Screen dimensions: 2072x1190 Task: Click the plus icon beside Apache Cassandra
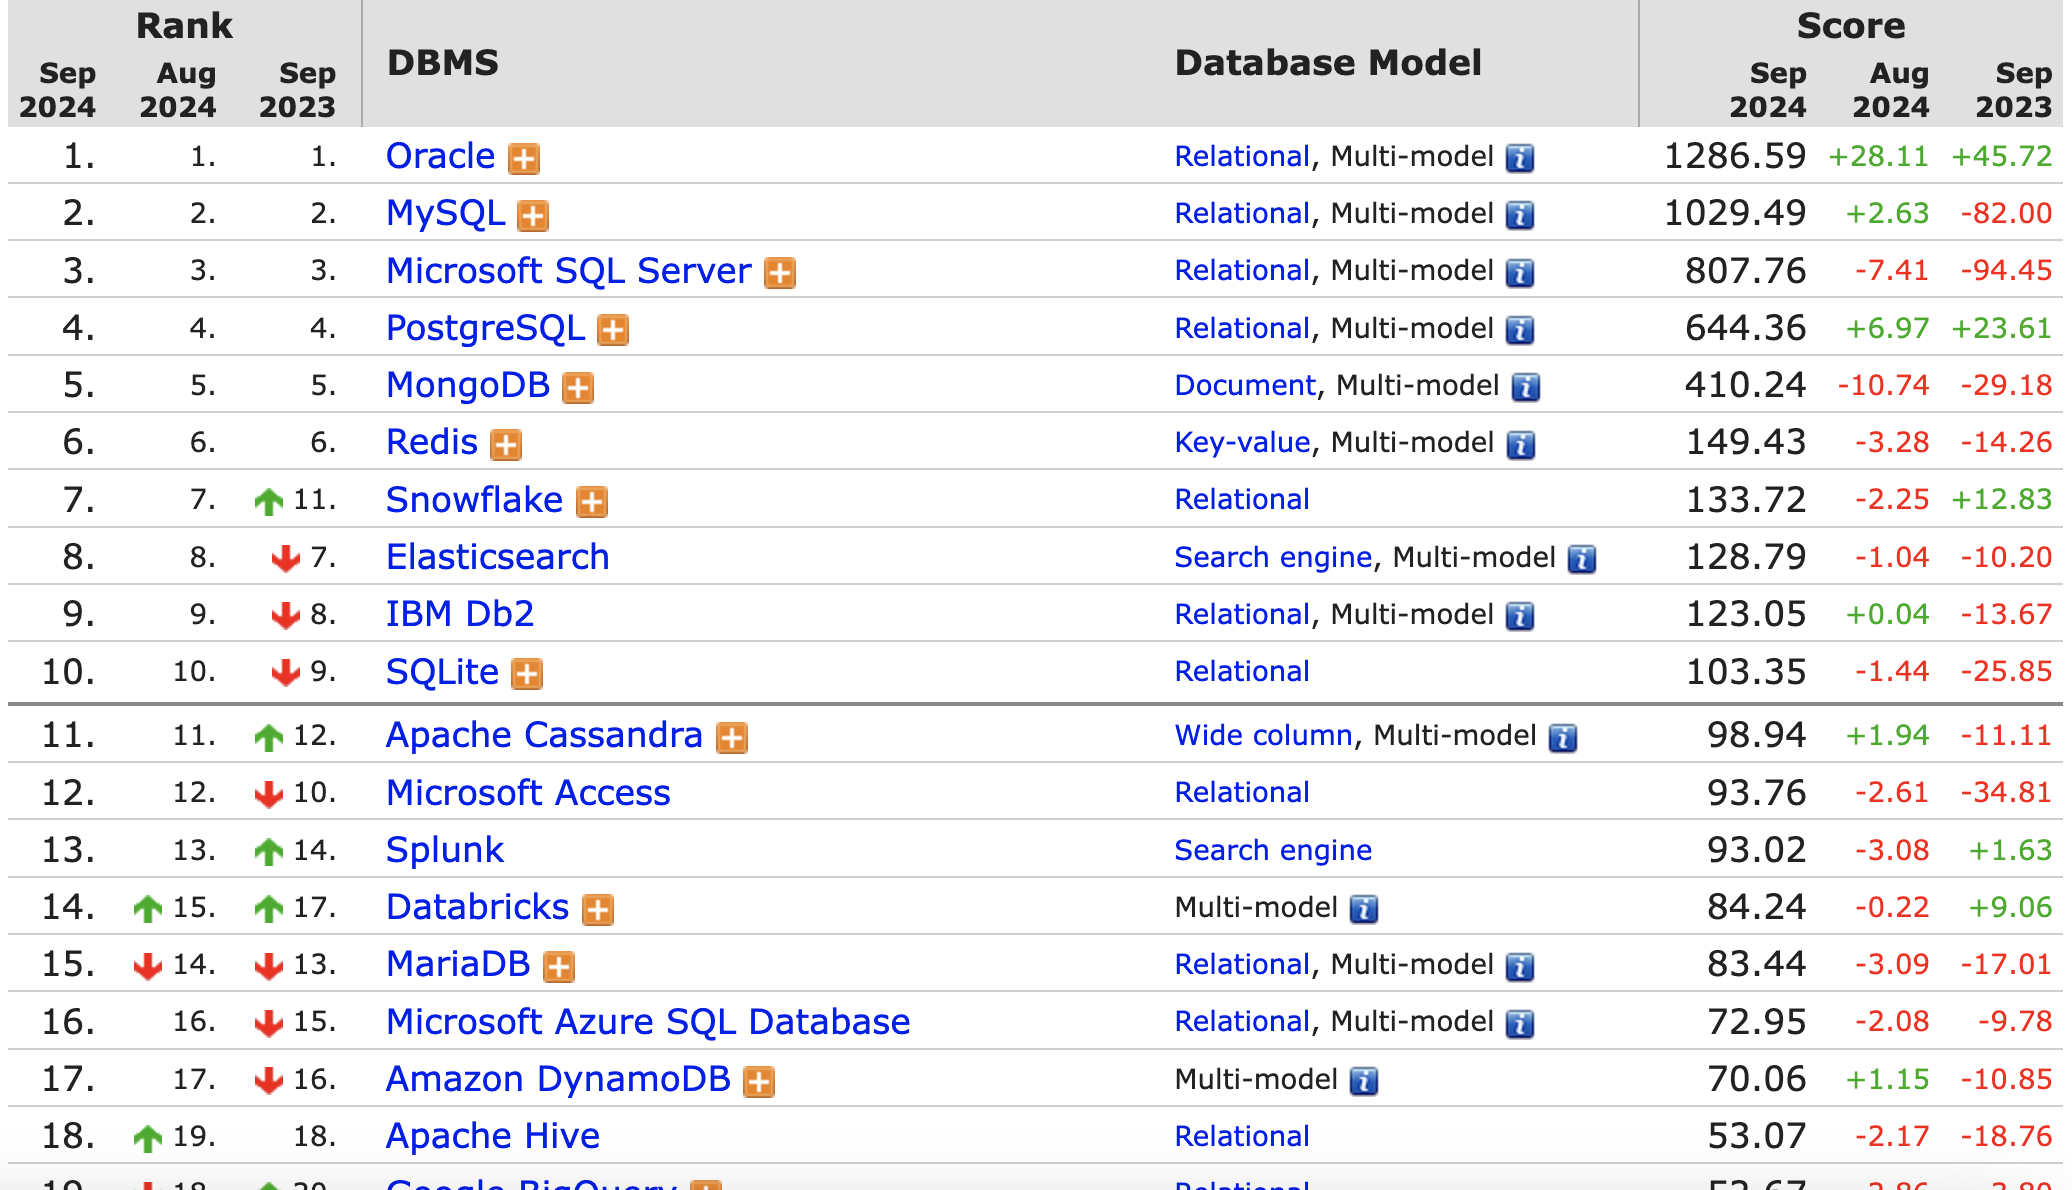pos(732,737)
